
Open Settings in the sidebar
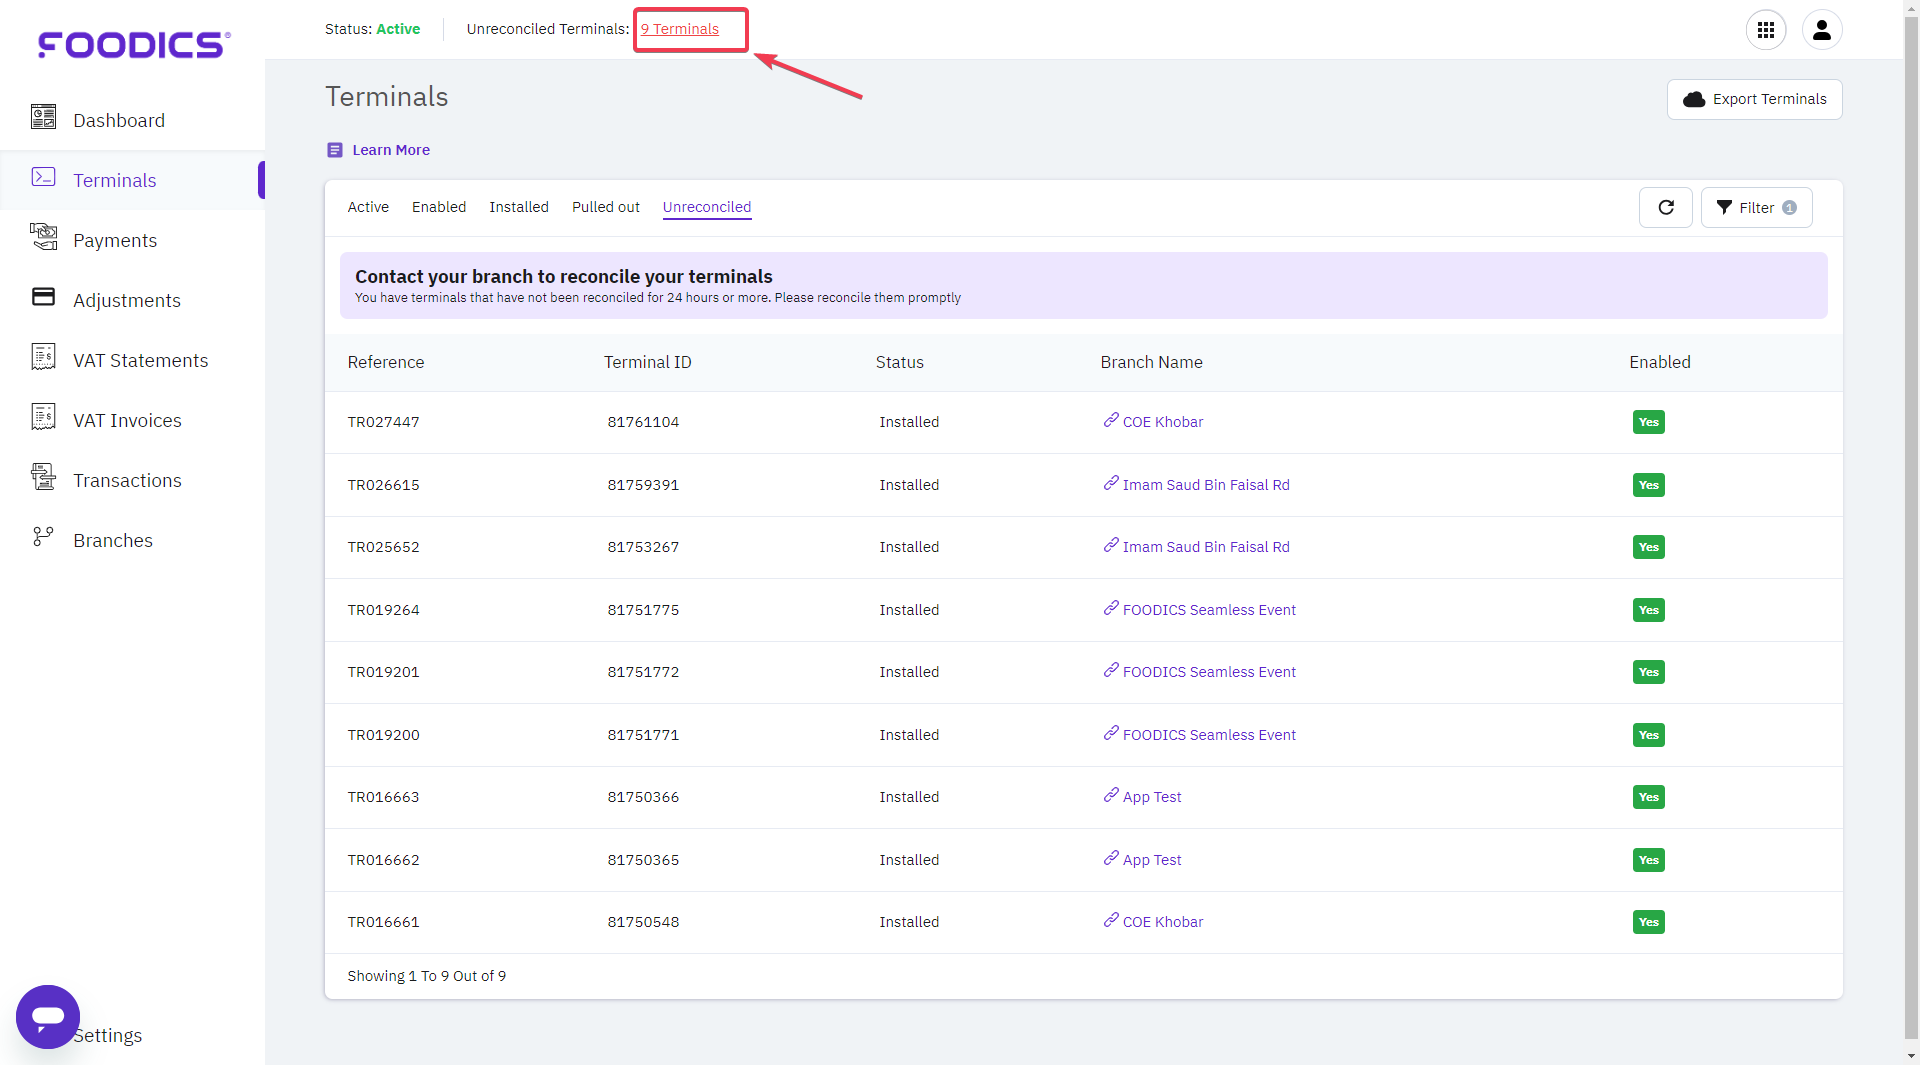click(110, 1035)
